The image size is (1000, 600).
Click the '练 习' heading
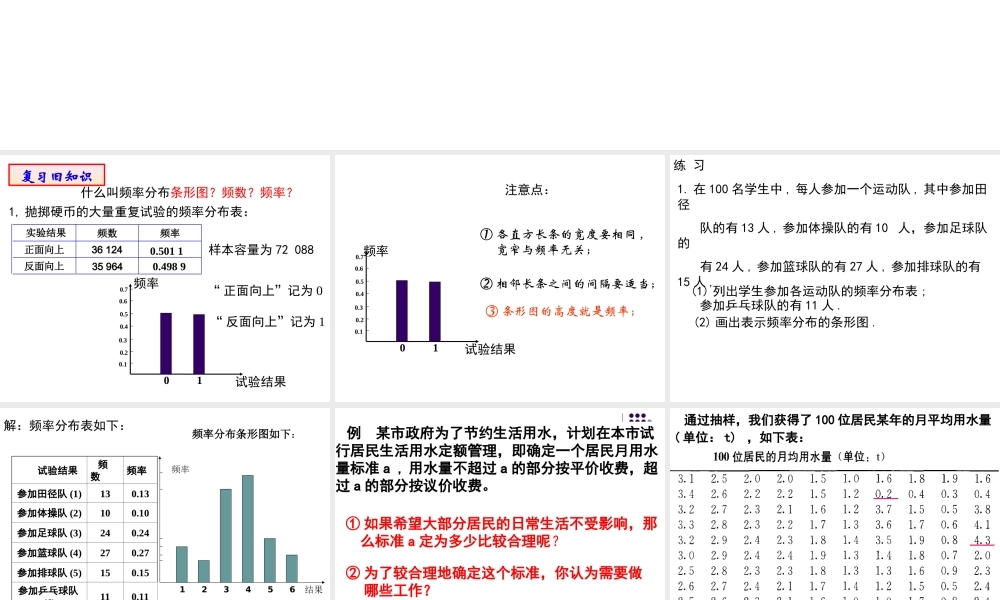pos(689,166)
